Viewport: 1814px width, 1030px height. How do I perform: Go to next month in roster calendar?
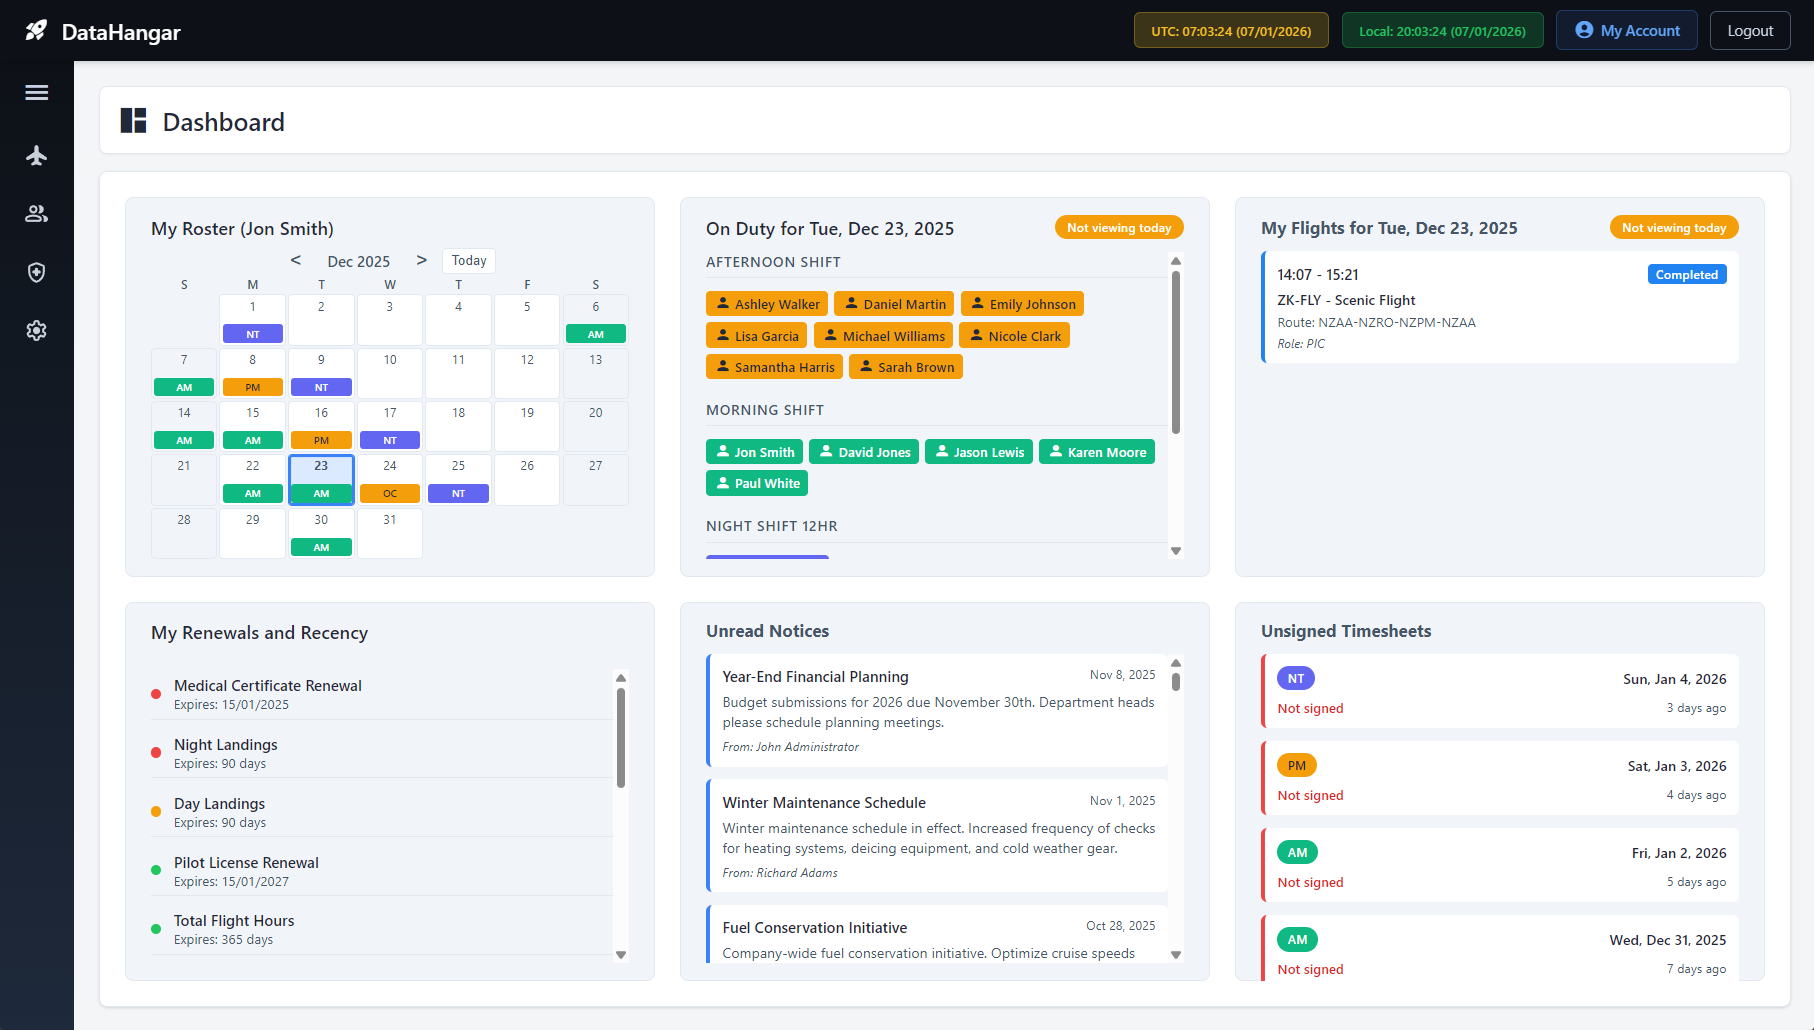(422, 259)
